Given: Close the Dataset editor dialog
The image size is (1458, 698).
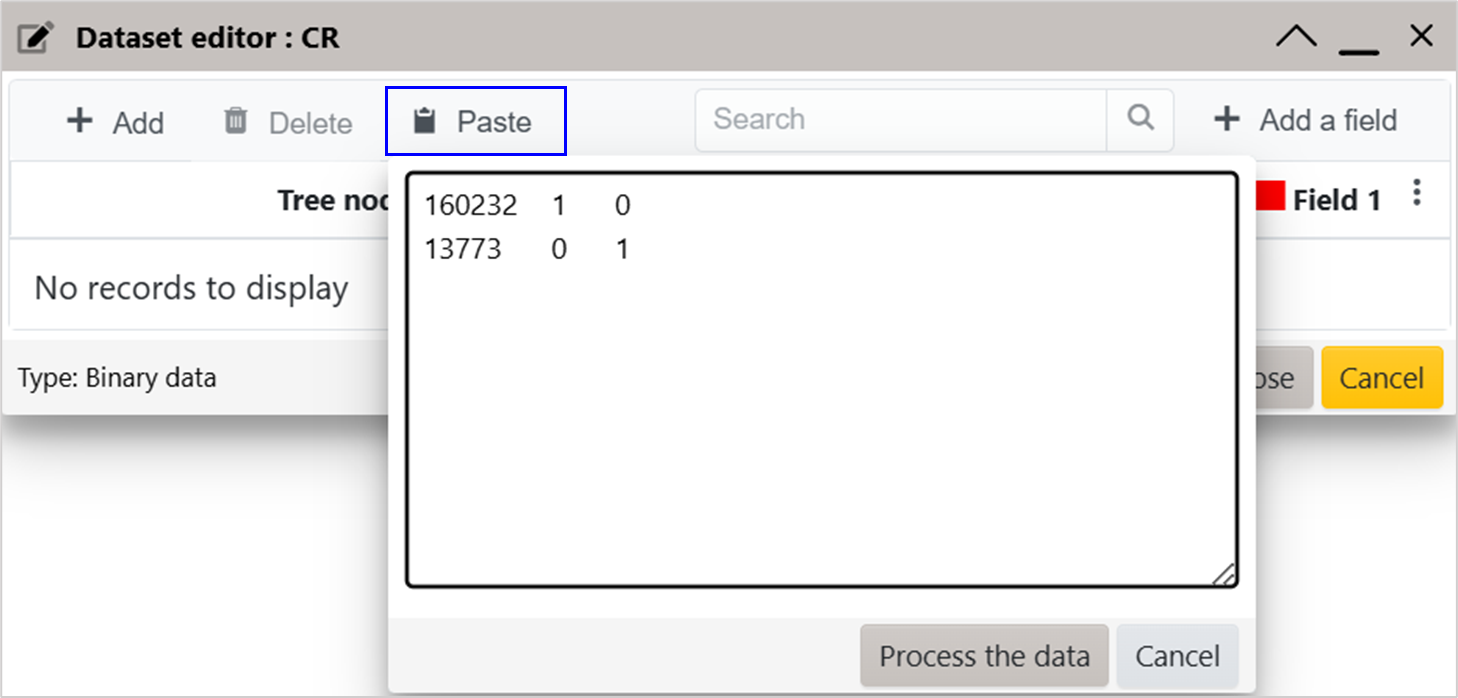Looking at the screenshot, I should tap(1421, 36).
